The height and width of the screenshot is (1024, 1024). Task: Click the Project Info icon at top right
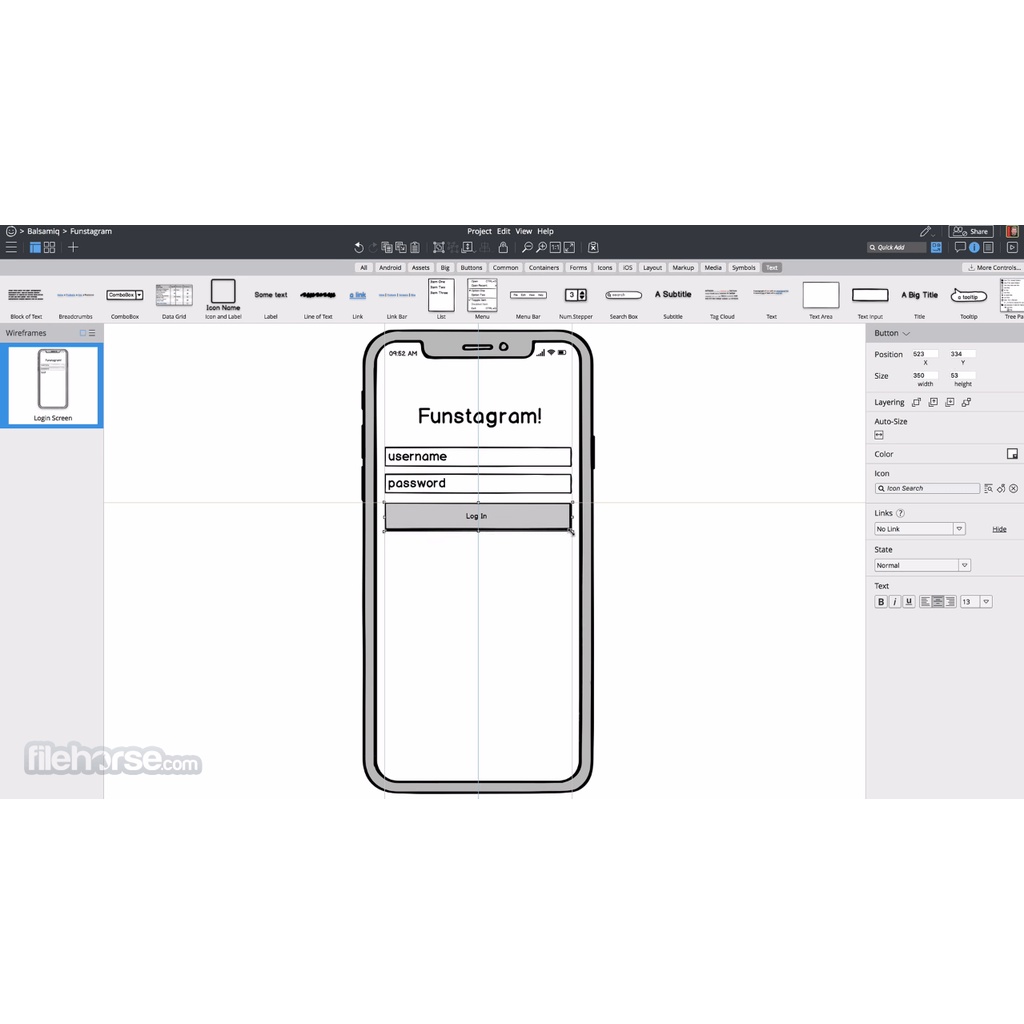974,247
